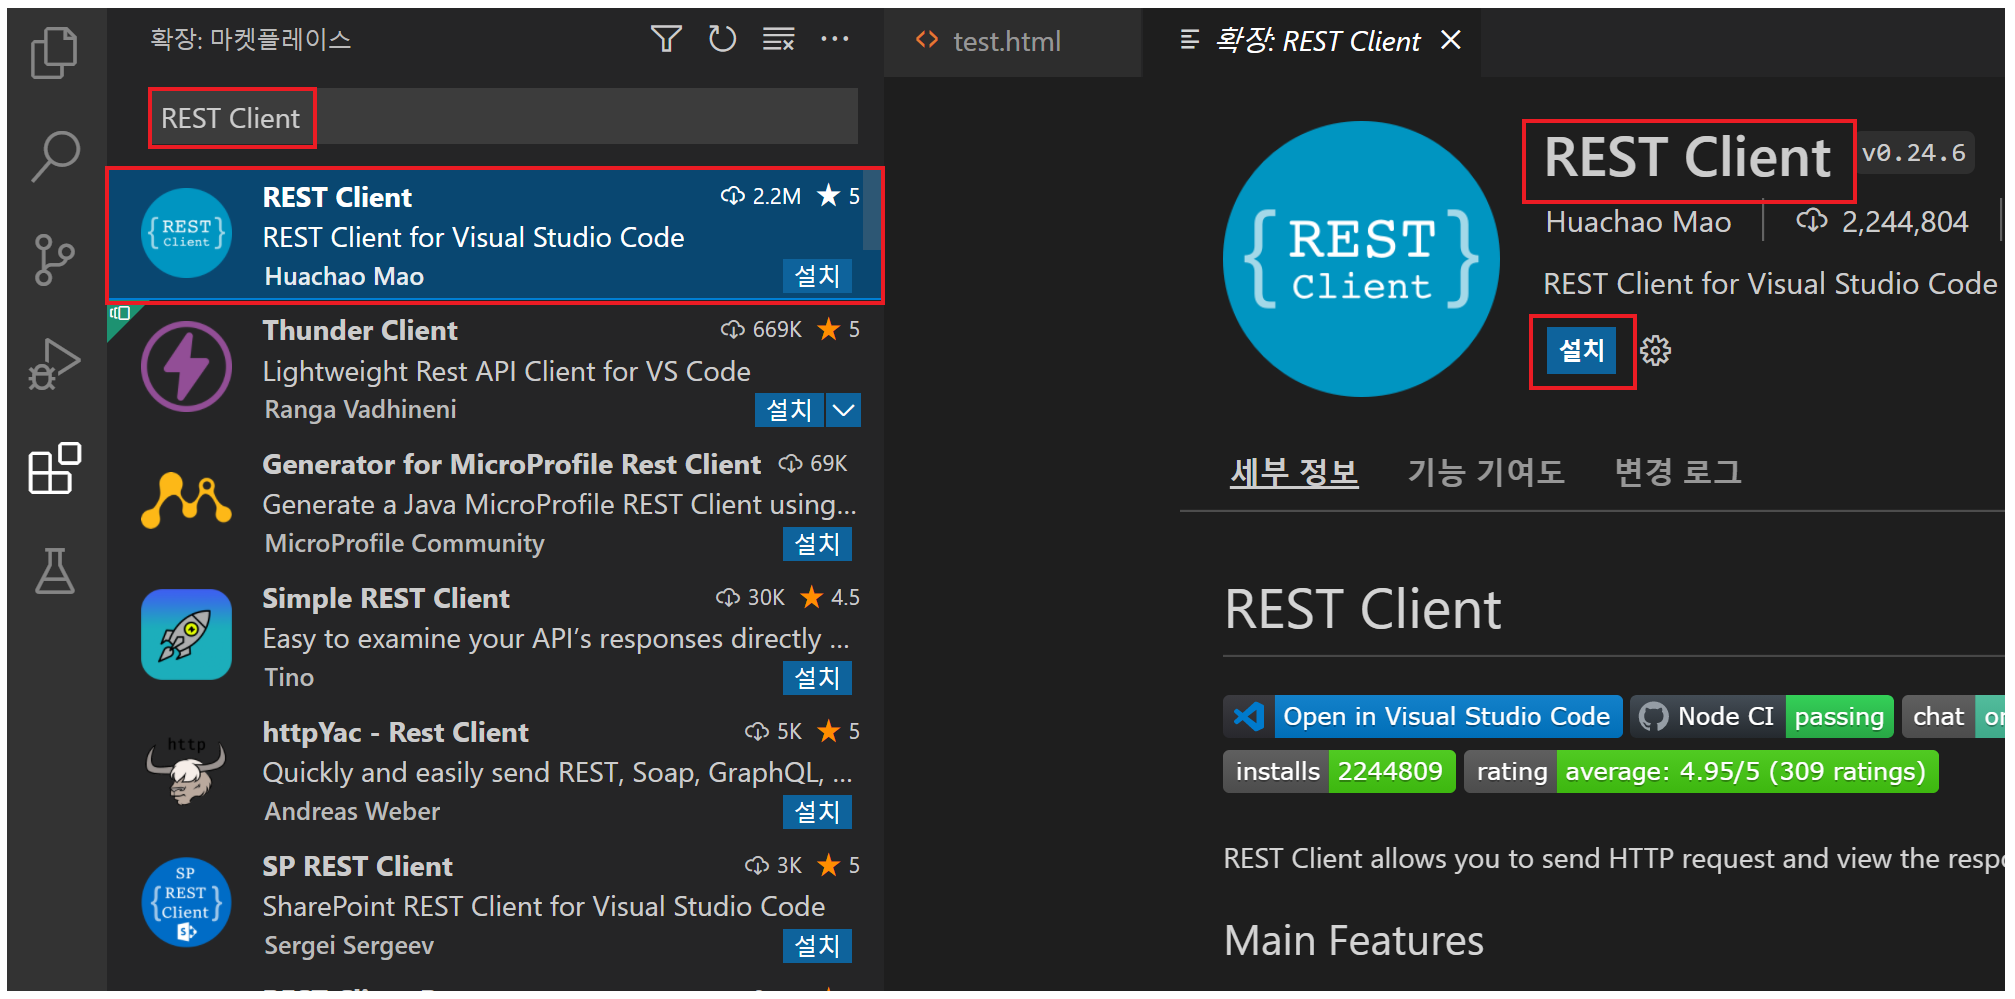Open the Explorer view in the activity bar
The width and height of the screenshot is (2015, 999).
[x=55, y=52]
